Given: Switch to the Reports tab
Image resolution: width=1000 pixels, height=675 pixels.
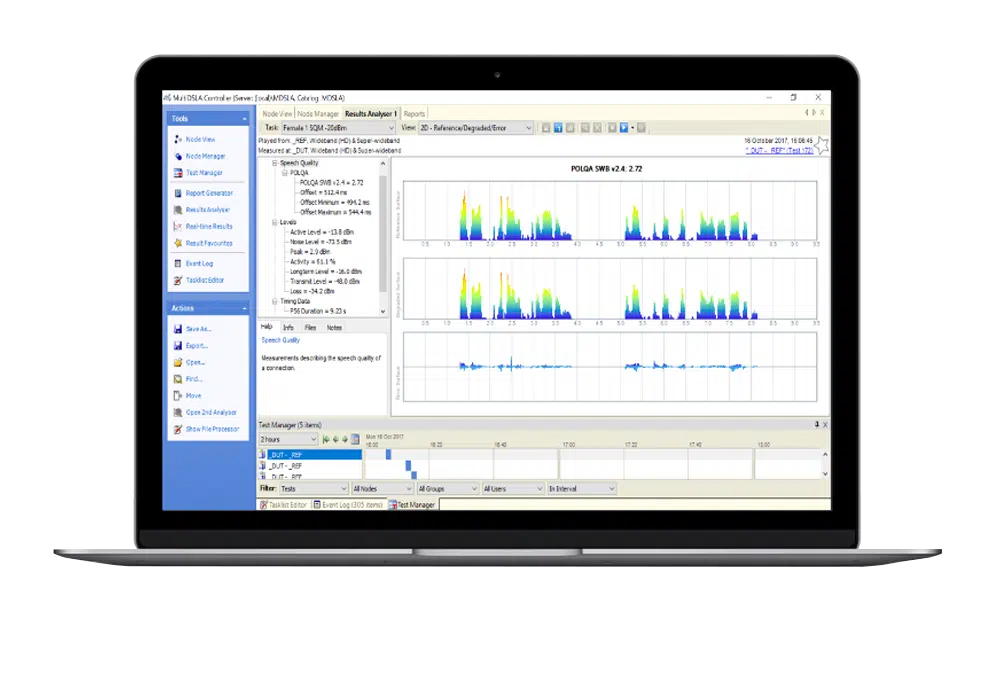Looking at the screenshot, I should click(414, 114).
